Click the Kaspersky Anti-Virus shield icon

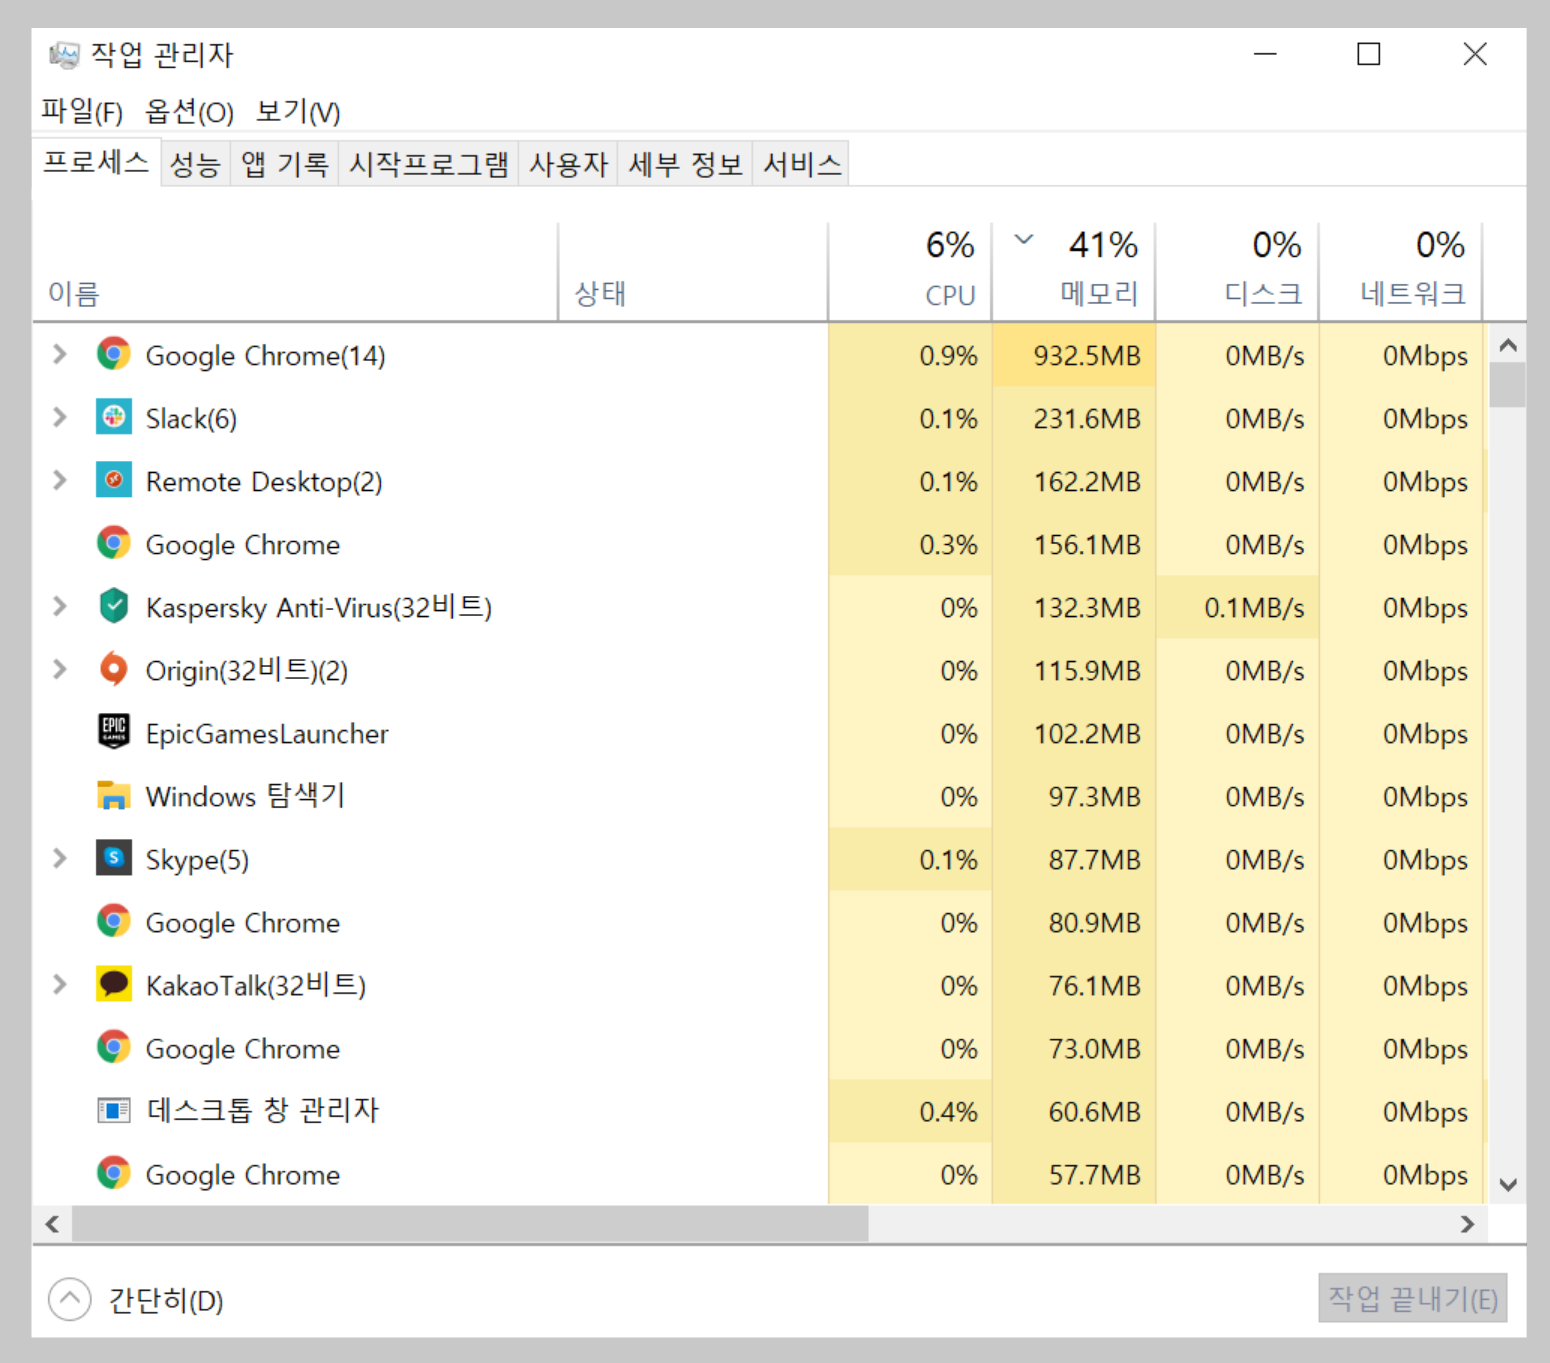[114, 606]
